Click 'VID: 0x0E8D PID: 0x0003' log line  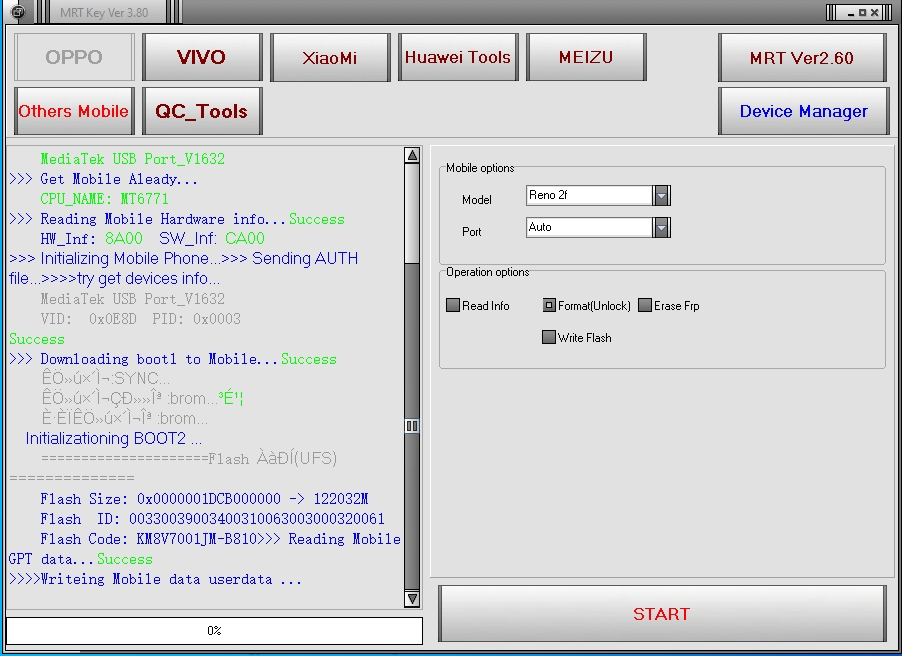tap(140, 319)
